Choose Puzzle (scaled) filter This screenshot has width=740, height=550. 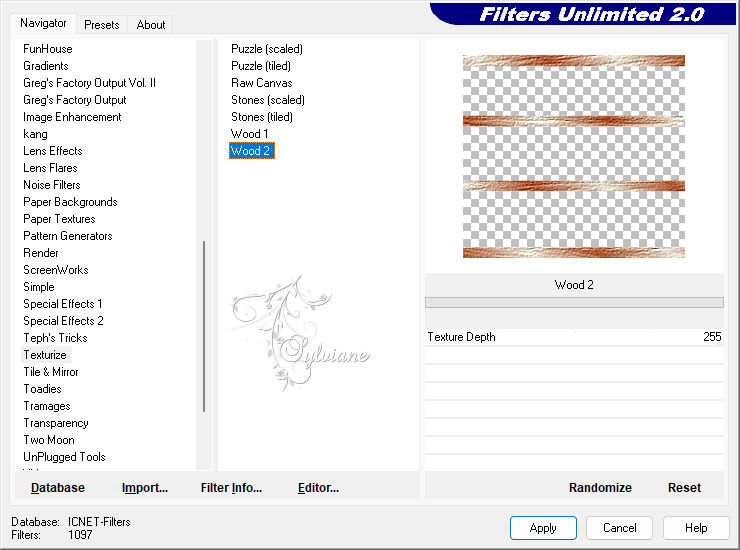coord(267,49)
